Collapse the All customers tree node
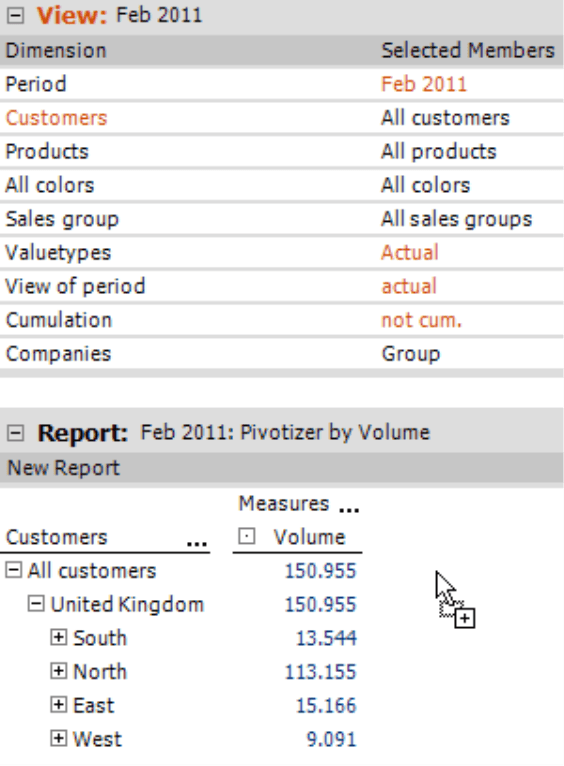The height and width of the screenshot is (766, 564). (13, 570)
